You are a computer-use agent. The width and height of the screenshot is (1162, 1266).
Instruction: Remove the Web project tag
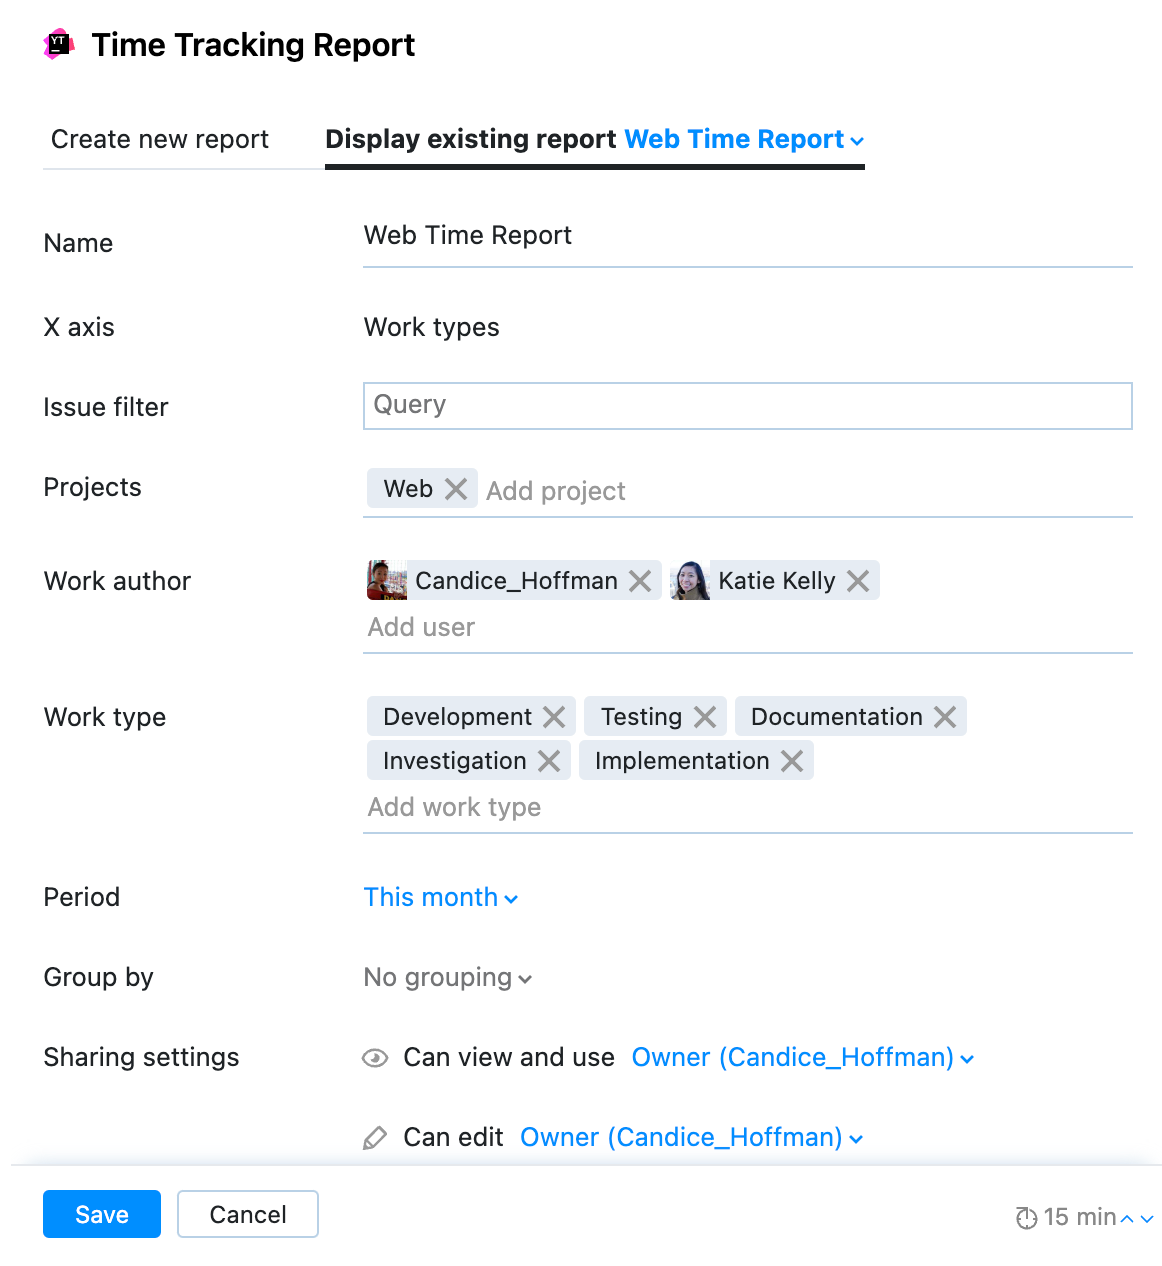tap(456, 488)
